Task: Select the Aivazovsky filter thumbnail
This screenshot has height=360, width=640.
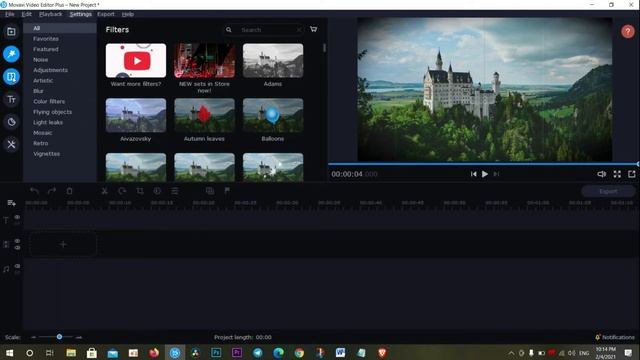Action: (136, 115)
